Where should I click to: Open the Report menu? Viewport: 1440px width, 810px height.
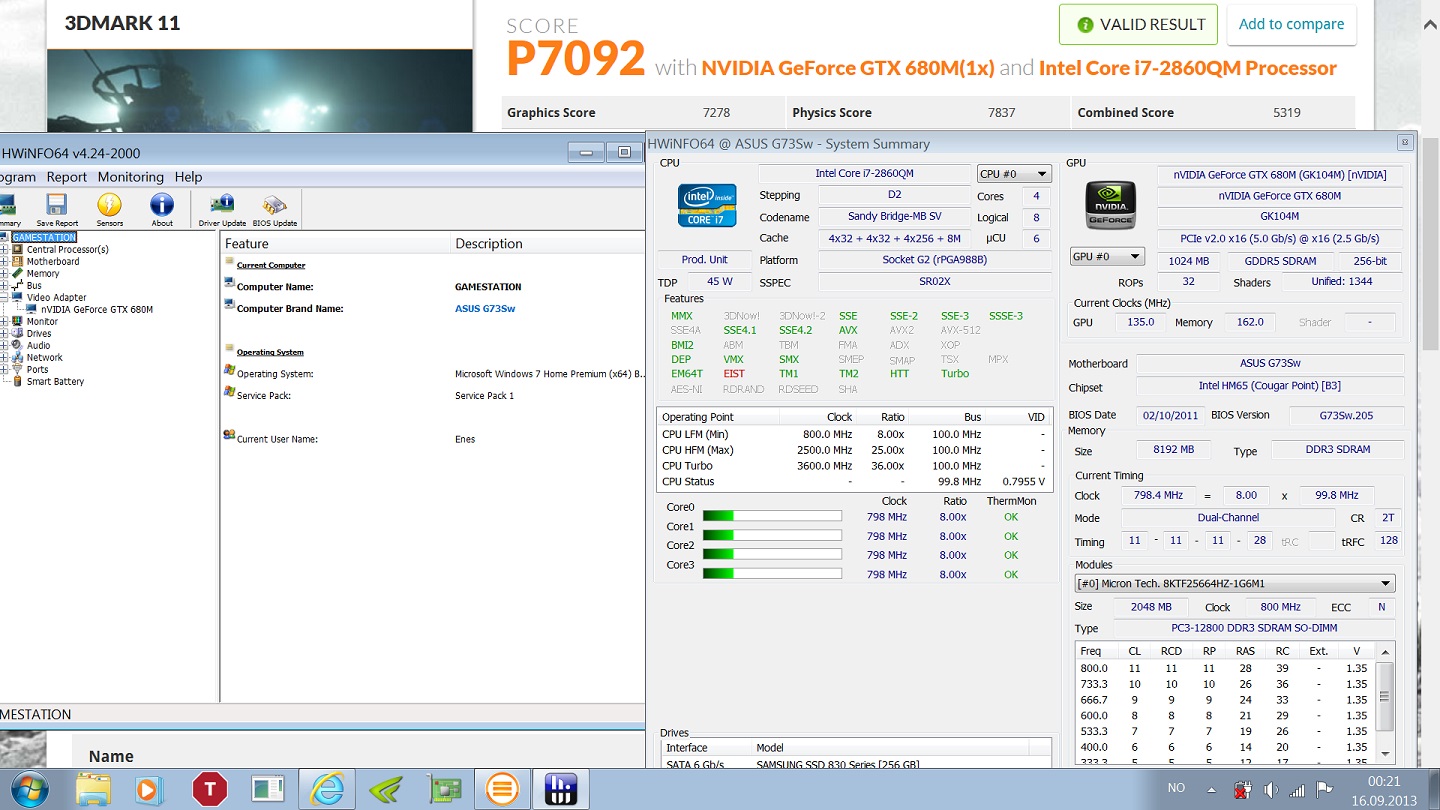[67, 177]
